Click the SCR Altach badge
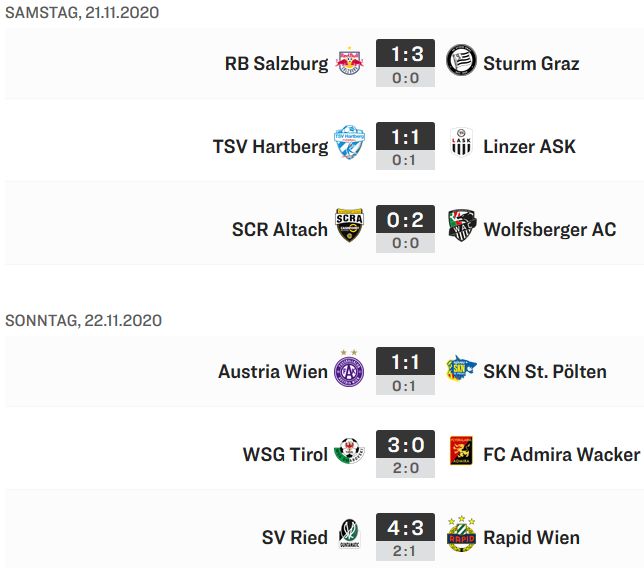 coord(350,229)
